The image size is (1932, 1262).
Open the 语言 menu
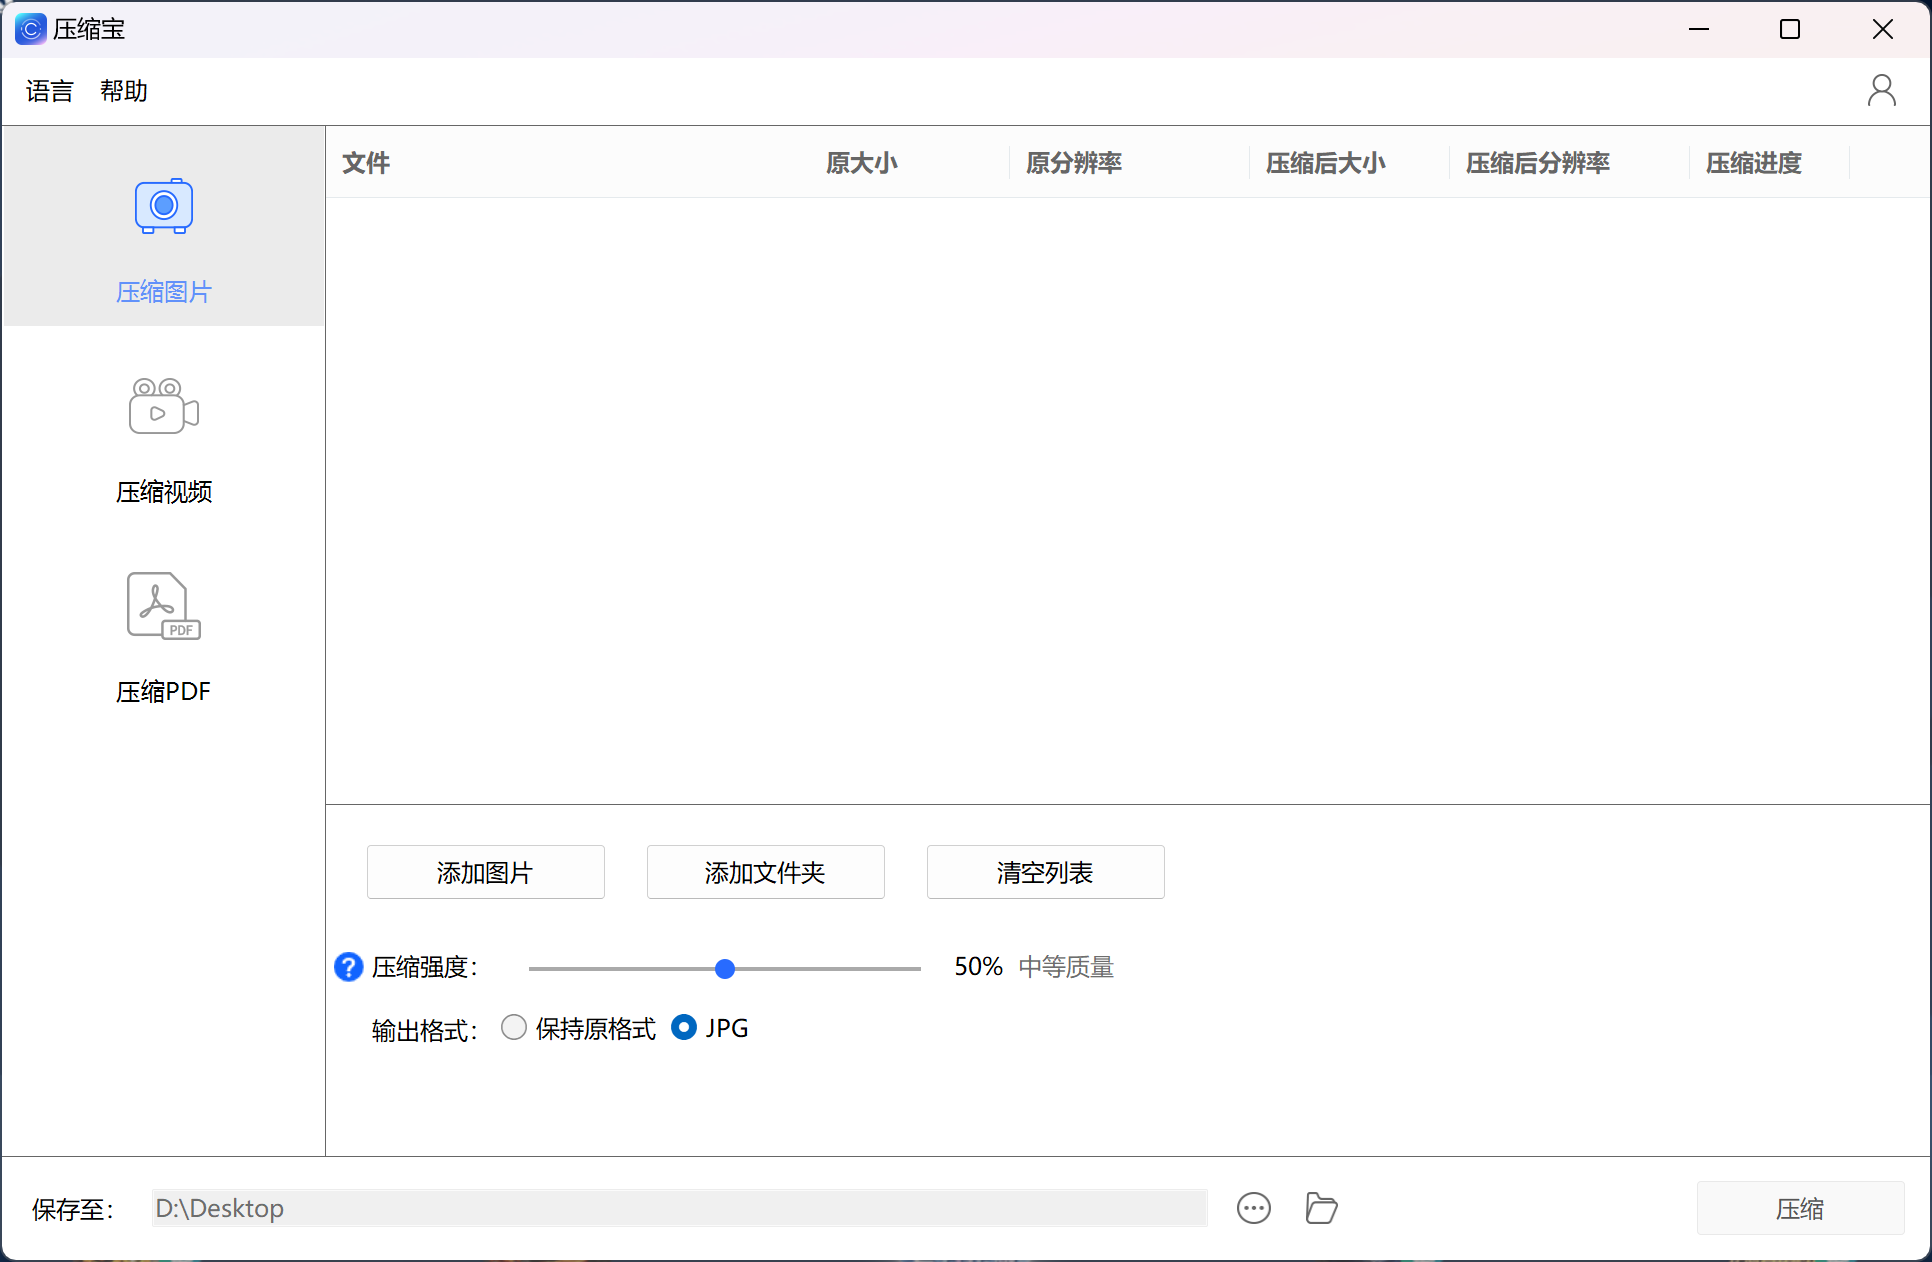pos(50,91)
